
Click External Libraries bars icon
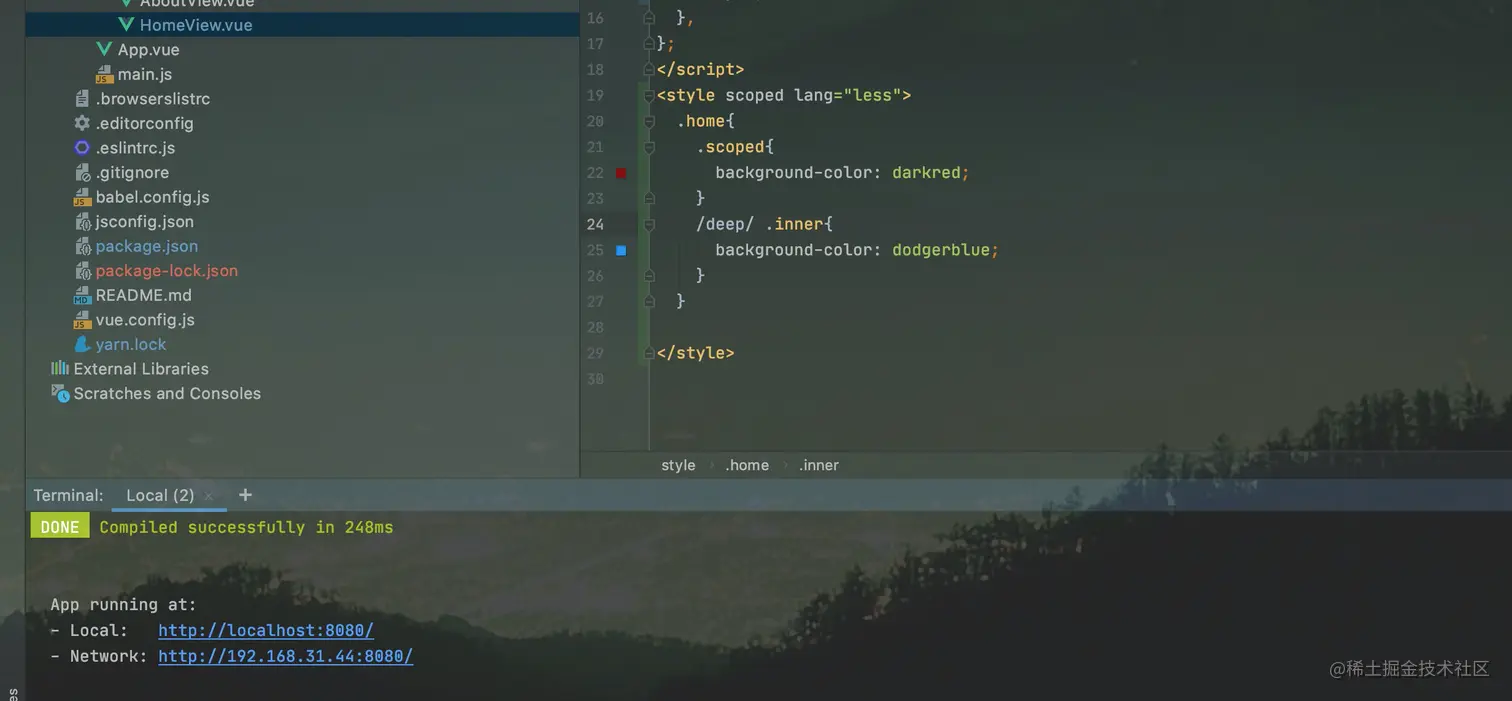pos(60,368)
